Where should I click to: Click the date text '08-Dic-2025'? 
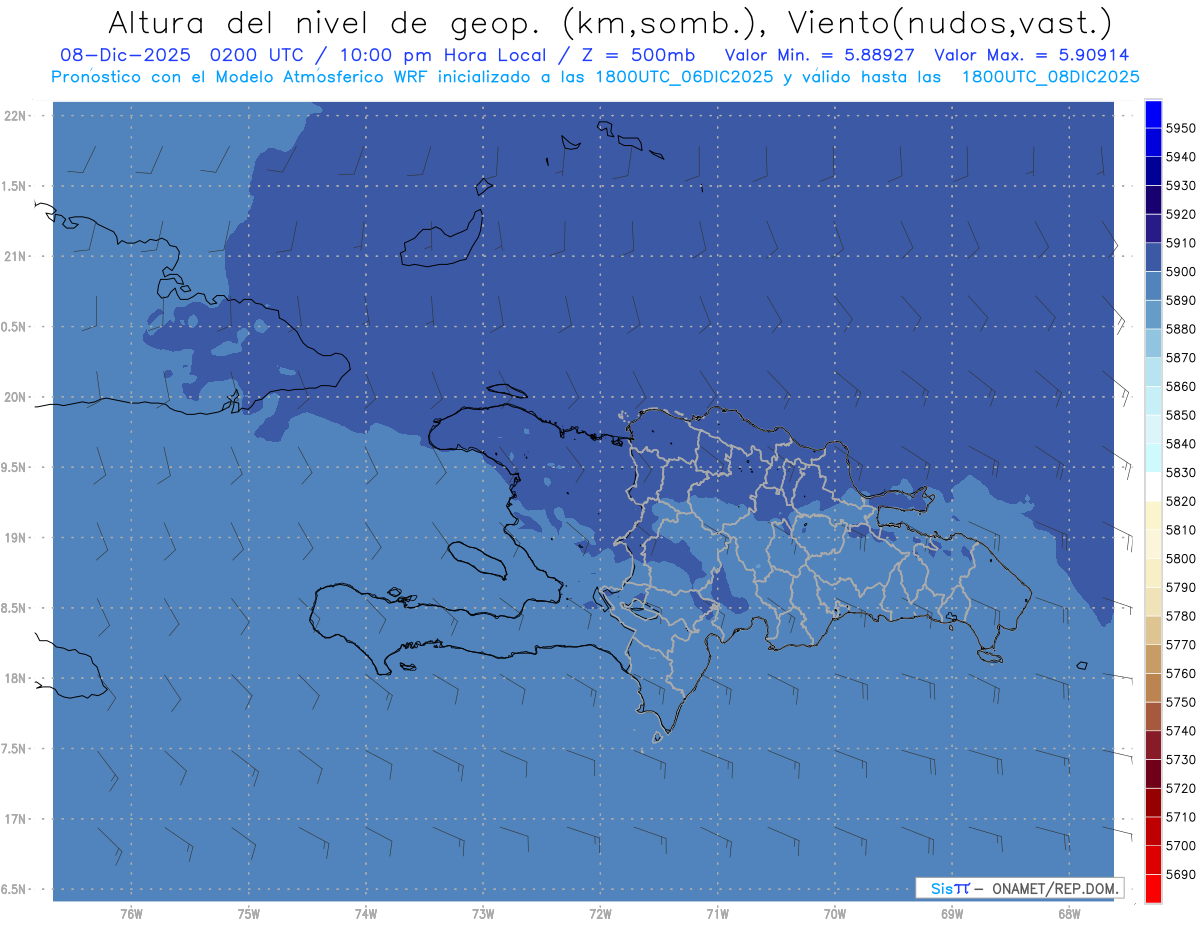(124, 55)
